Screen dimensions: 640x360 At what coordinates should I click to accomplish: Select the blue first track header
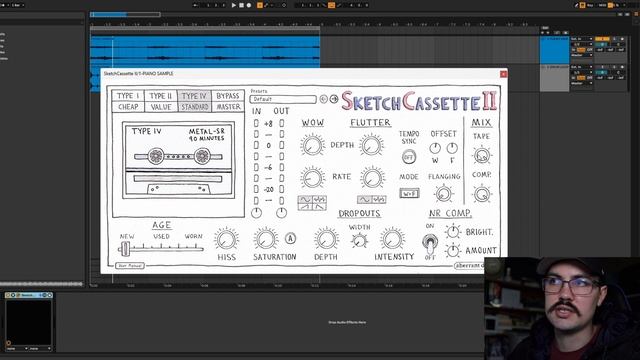(554, 50)
